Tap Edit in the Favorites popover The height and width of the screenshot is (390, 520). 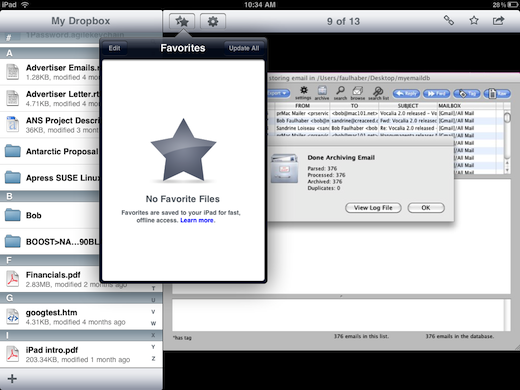[114, 48]
